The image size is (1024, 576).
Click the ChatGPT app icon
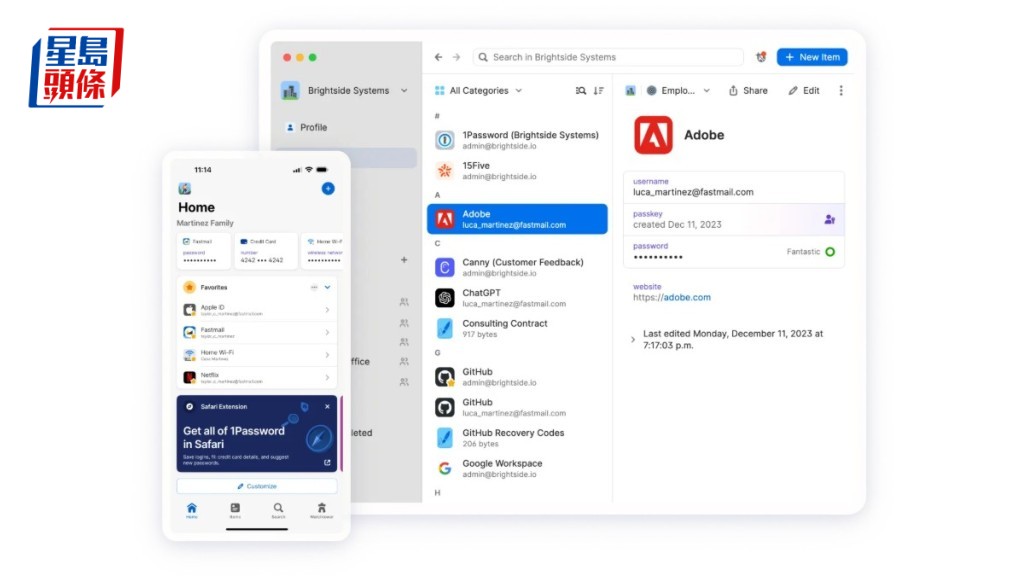tap(445, 298)
